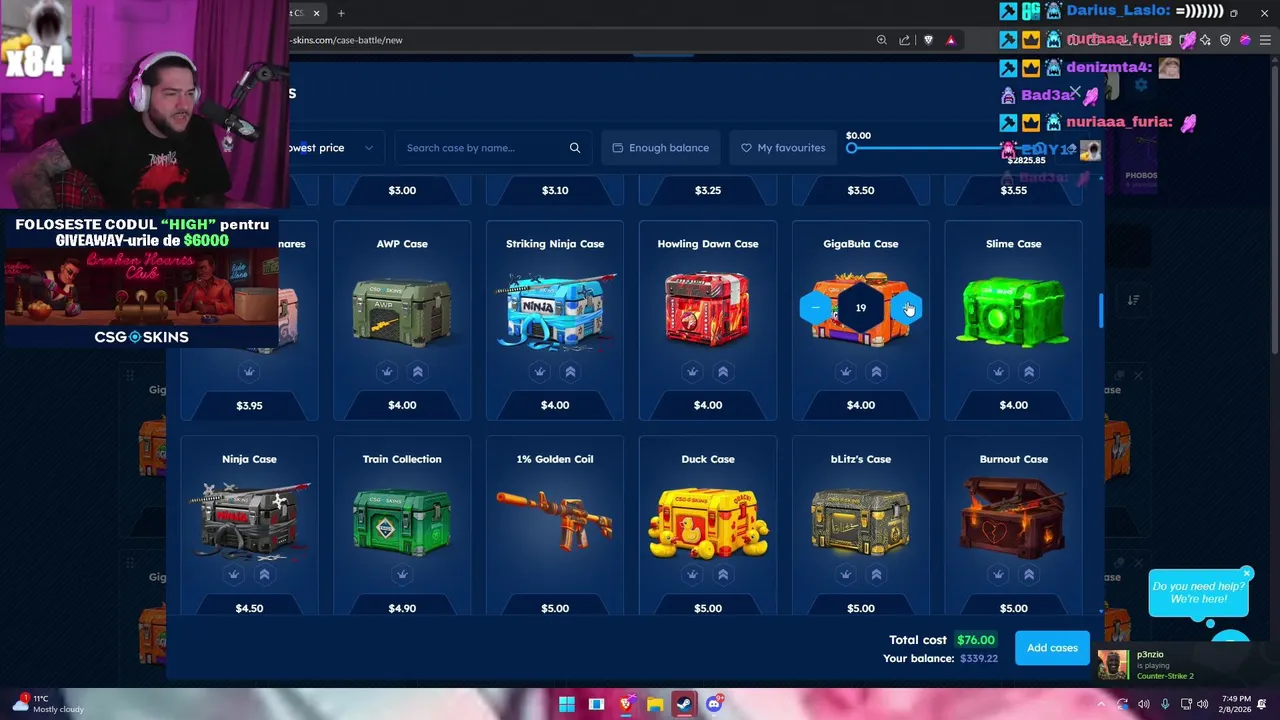
Task: Click the crown icon under Slime Case
Action: click(998, 372)
